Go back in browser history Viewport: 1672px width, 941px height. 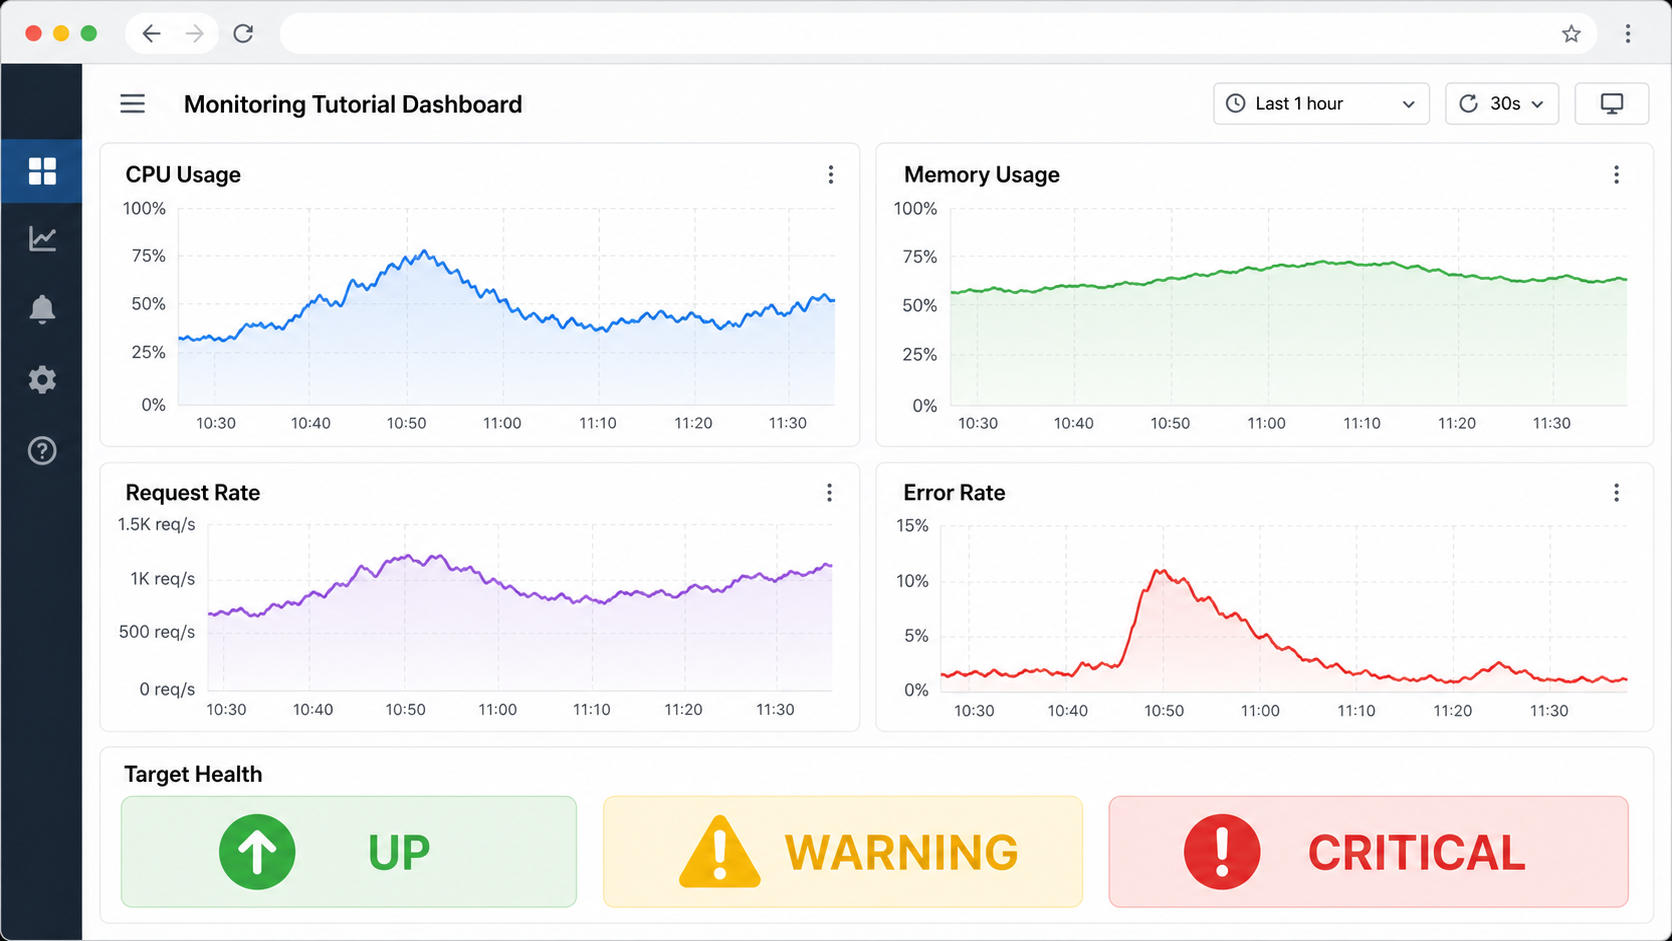(151, 34)
